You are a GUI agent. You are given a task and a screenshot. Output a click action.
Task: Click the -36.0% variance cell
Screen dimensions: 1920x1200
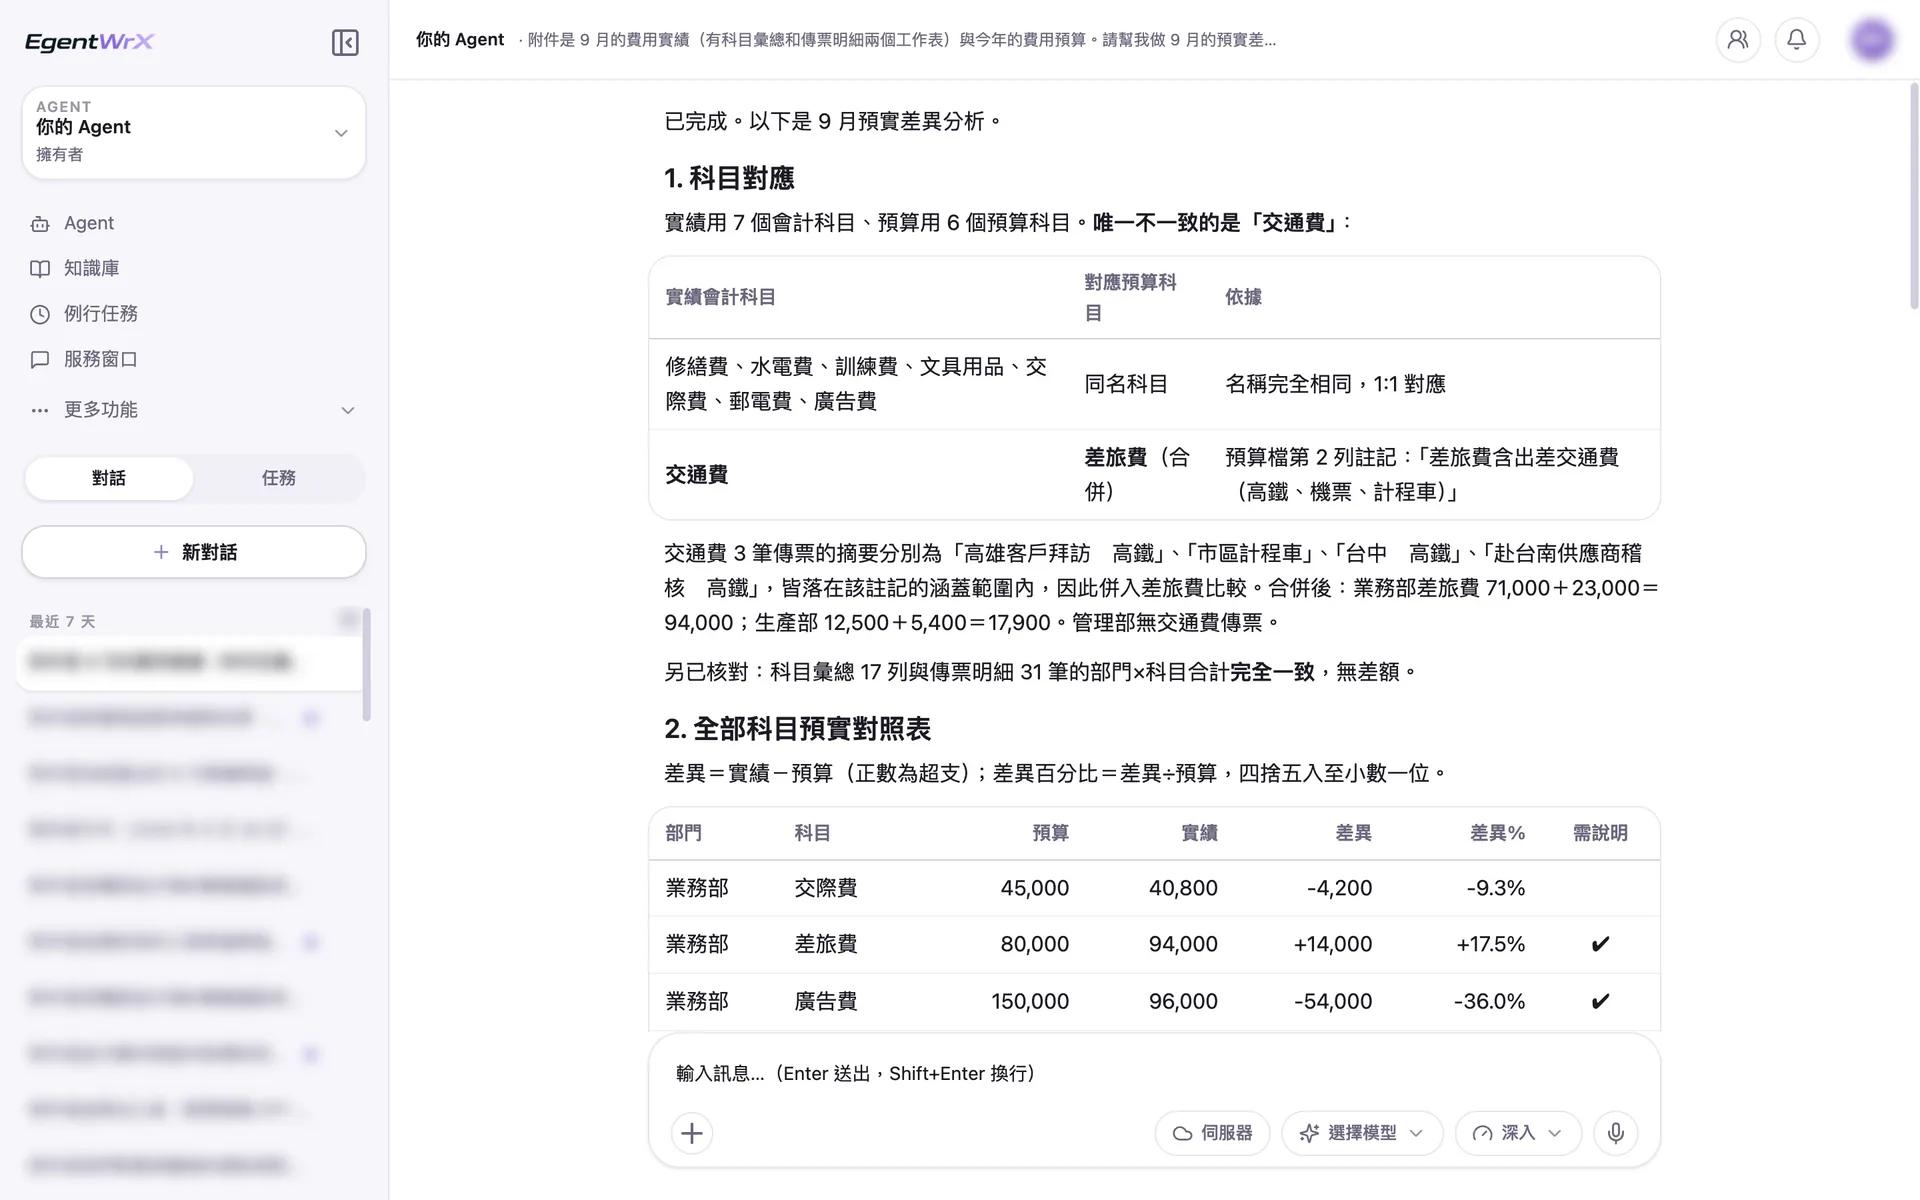(x=1489, y=1001)
